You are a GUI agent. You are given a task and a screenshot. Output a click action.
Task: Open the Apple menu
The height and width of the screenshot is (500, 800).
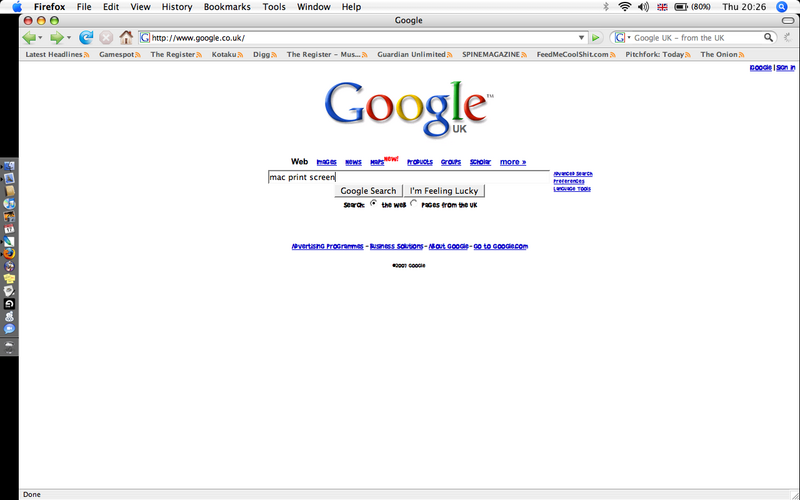pyautogui.click(x=17, y=7)
